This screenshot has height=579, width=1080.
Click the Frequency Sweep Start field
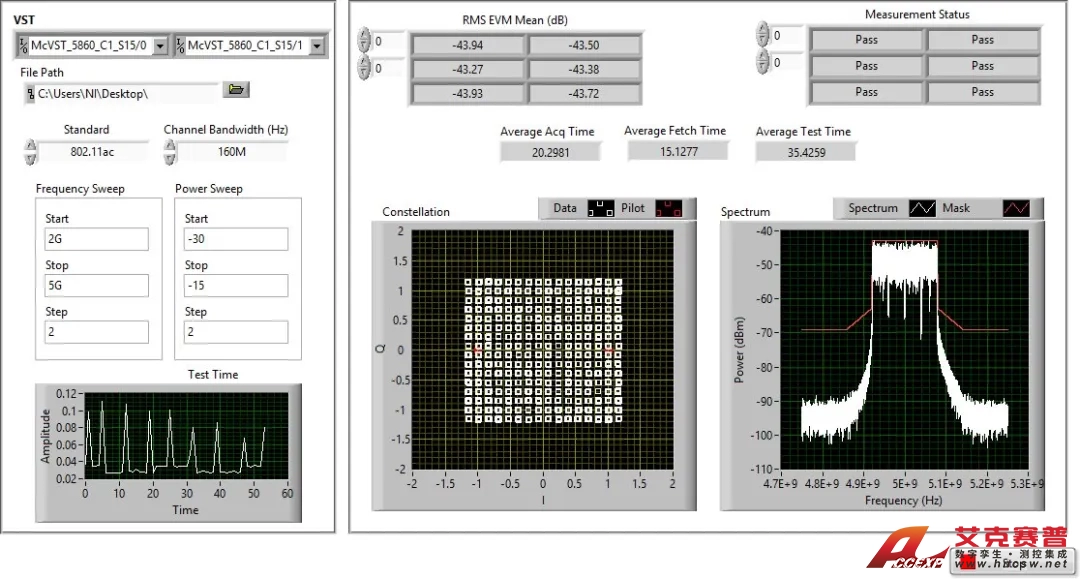coord(95,239)
